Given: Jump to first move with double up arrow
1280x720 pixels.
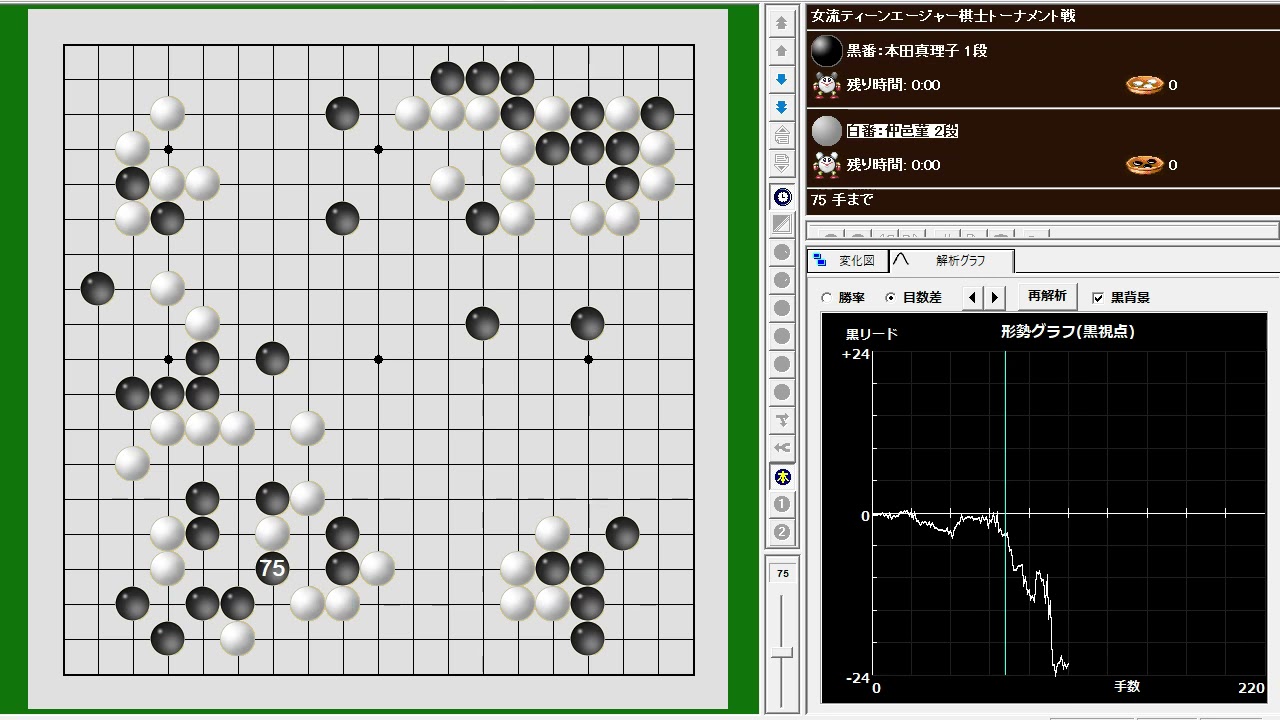Looking at the screenshot, I should [x=782, y=22].
